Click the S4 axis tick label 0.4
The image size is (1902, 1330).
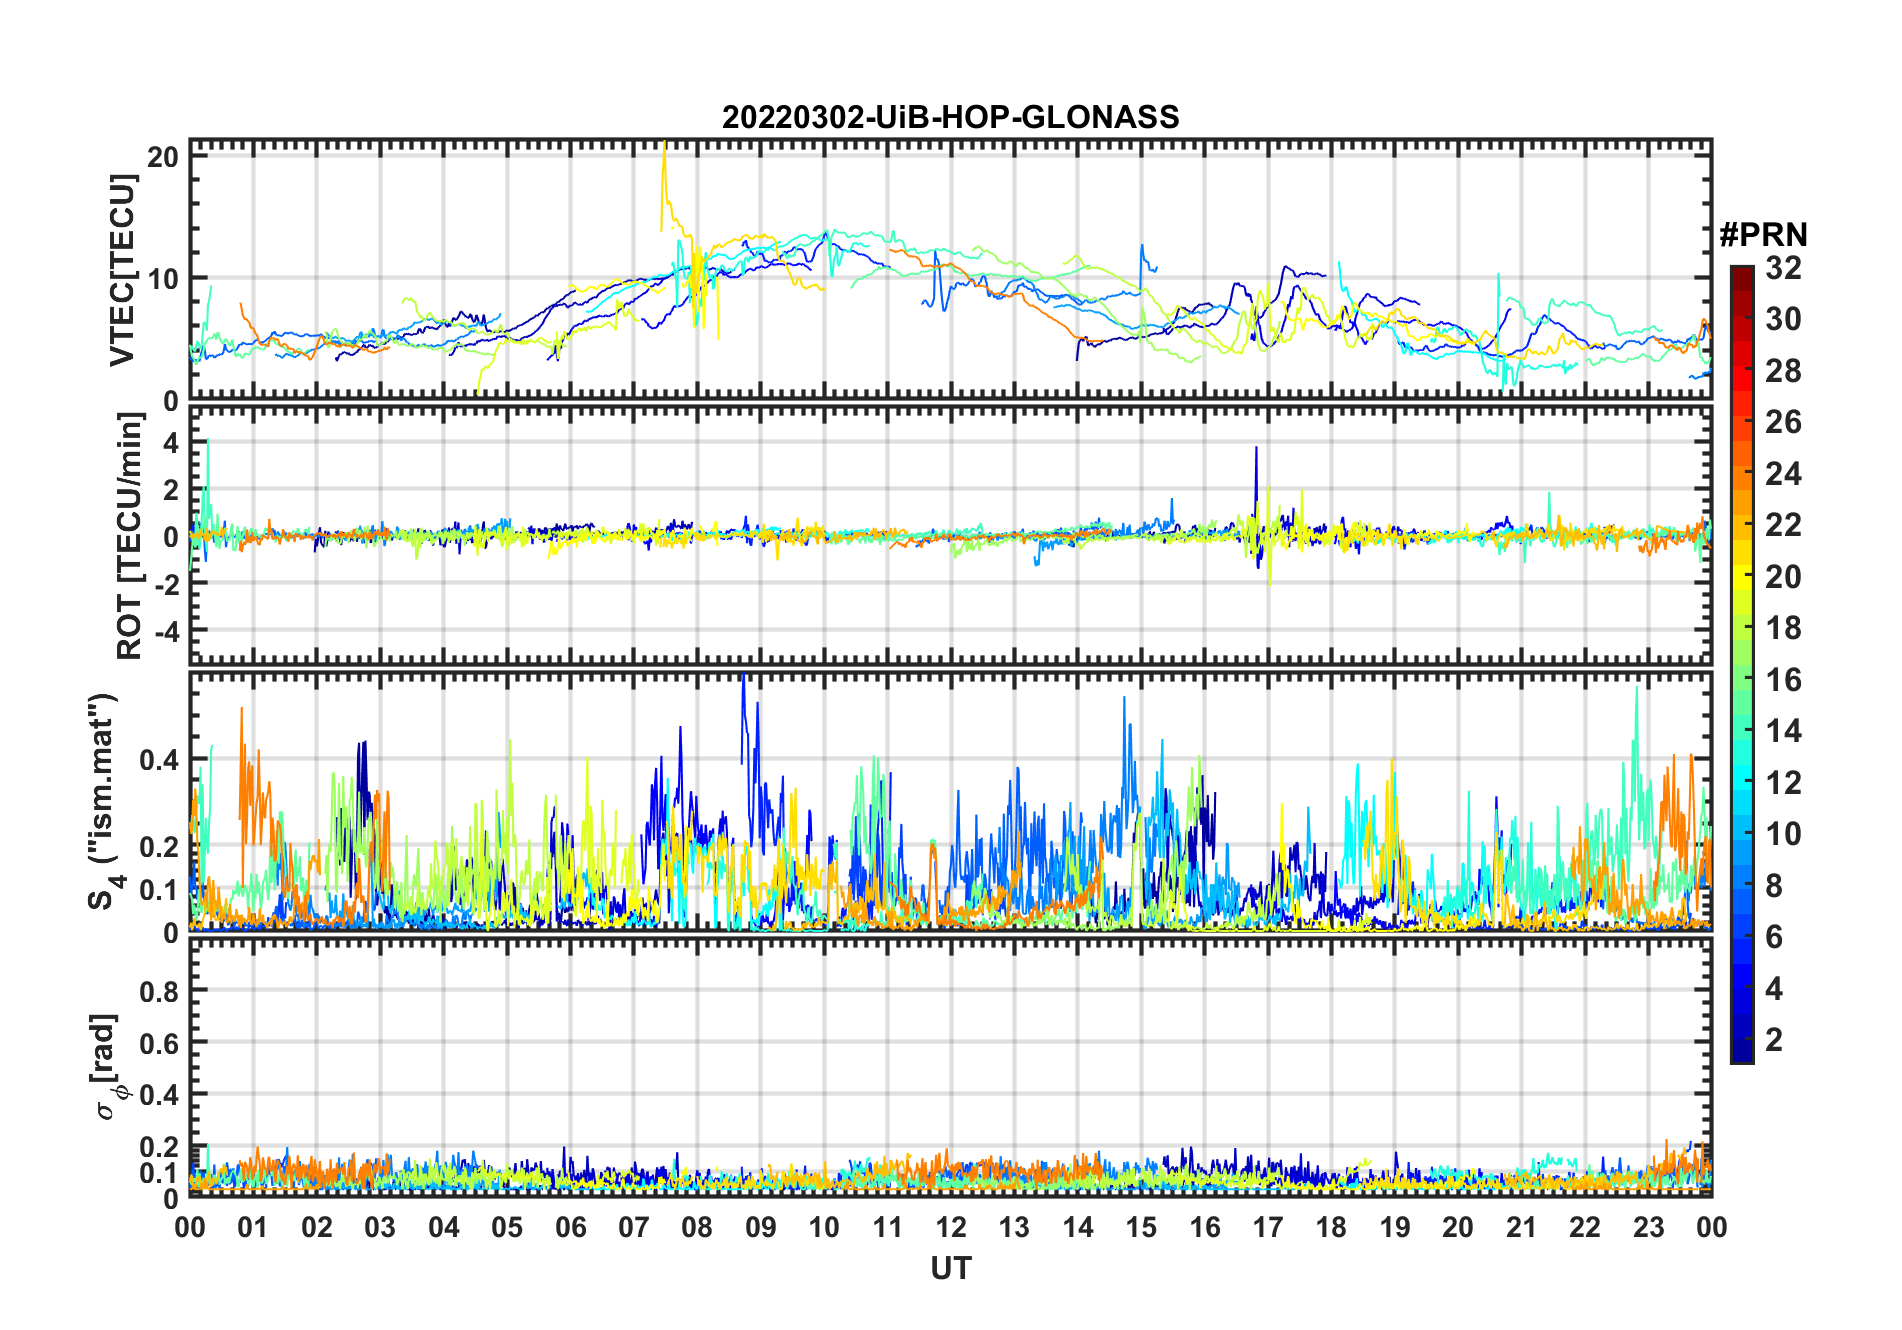(160, 760)
